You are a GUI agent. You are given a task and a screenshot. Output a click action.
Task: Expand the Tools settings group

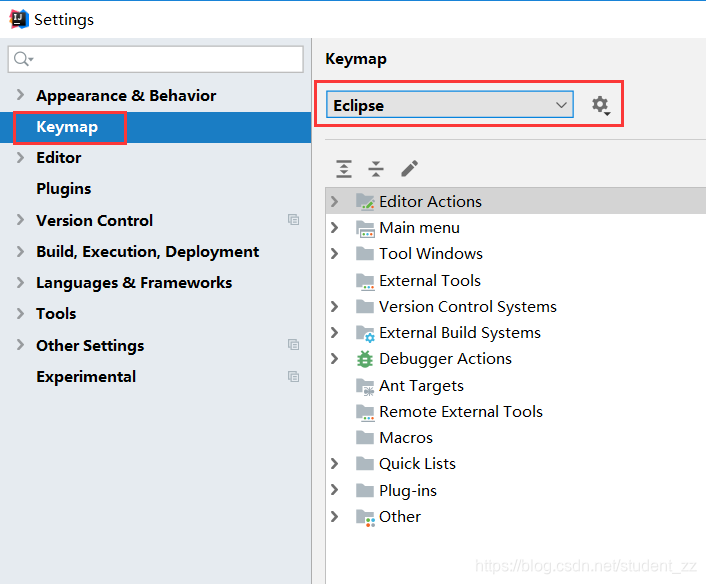point(20,313)
